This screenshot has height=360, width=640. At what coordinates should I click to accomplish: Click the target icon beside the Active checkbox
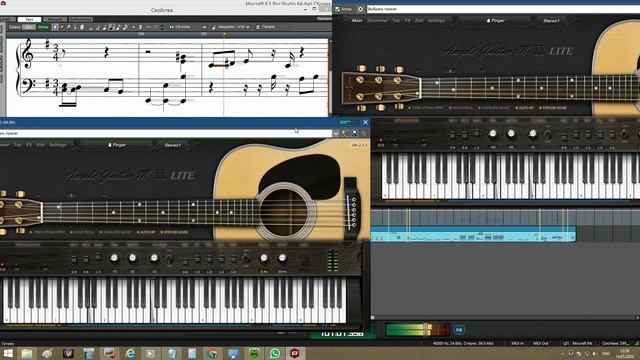[x=360, y=9]
